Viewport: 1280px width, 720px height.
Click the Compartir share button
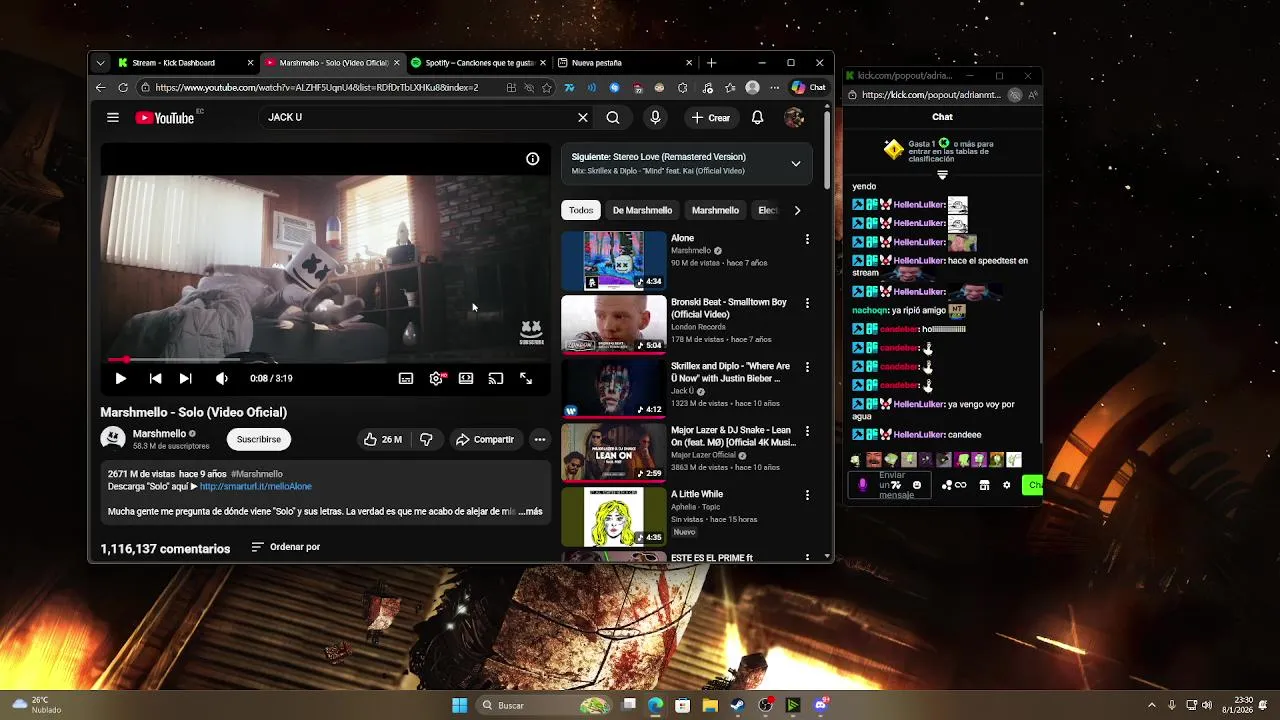tap(484, 439)
